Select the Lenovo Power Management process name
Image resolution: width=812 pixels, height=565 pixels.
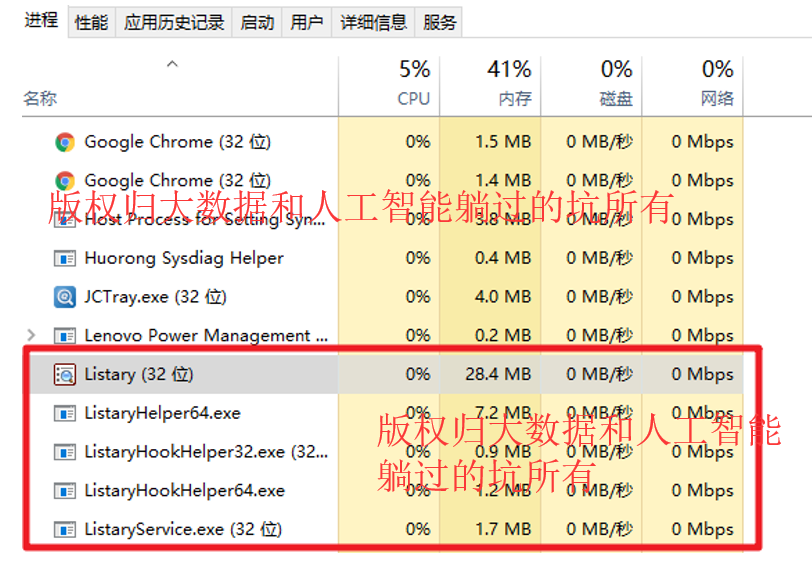pos(206,336)
